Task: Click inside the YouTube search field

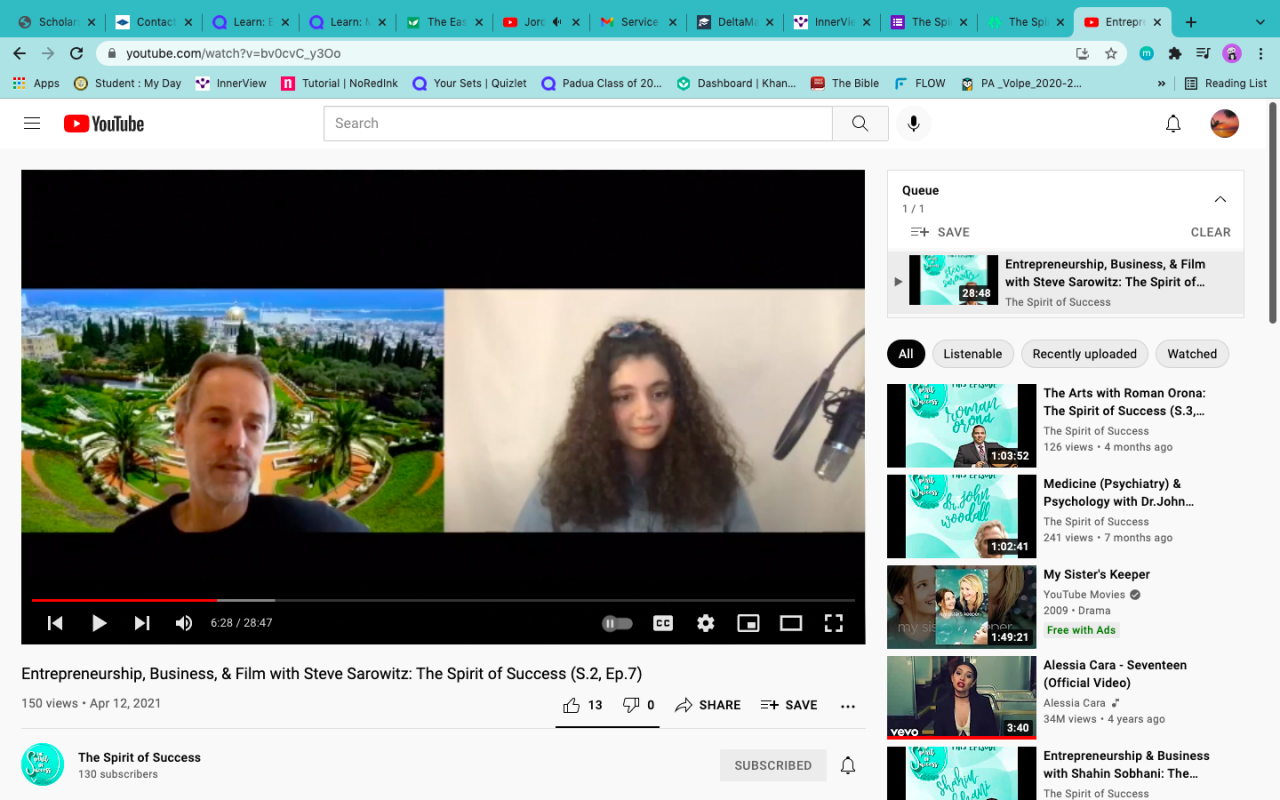Action: (578, 123)
